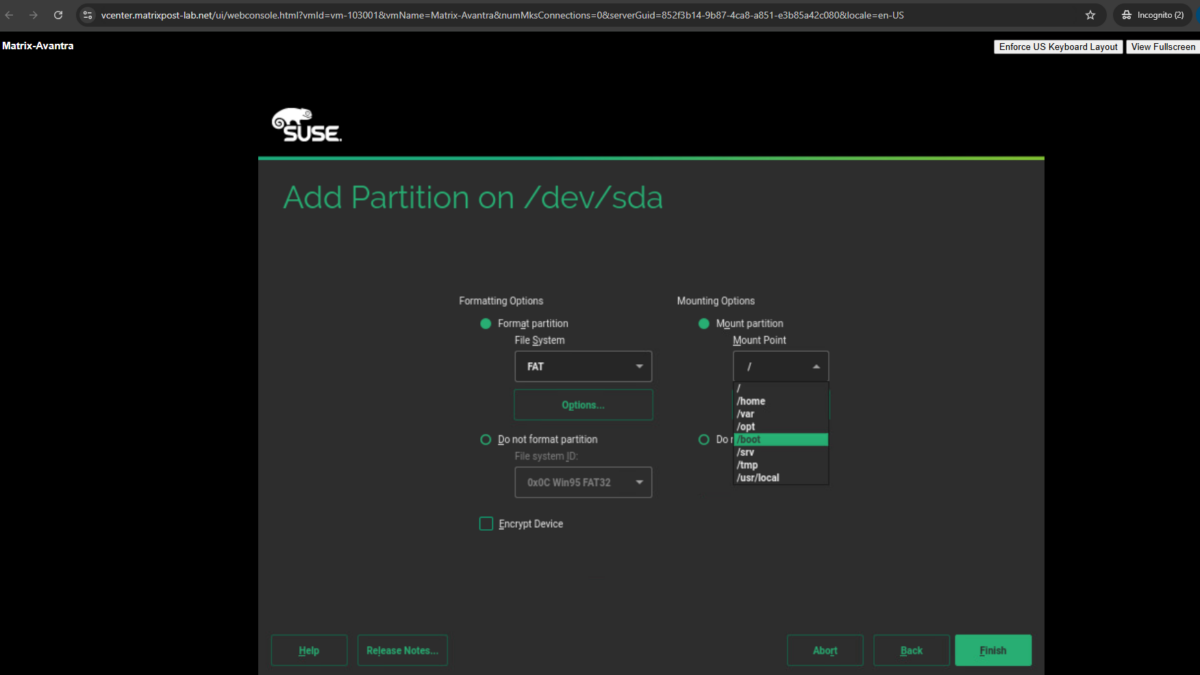Open site information via the address bar icon
This screenshot has width=1200, height=675.
(85, 15)
